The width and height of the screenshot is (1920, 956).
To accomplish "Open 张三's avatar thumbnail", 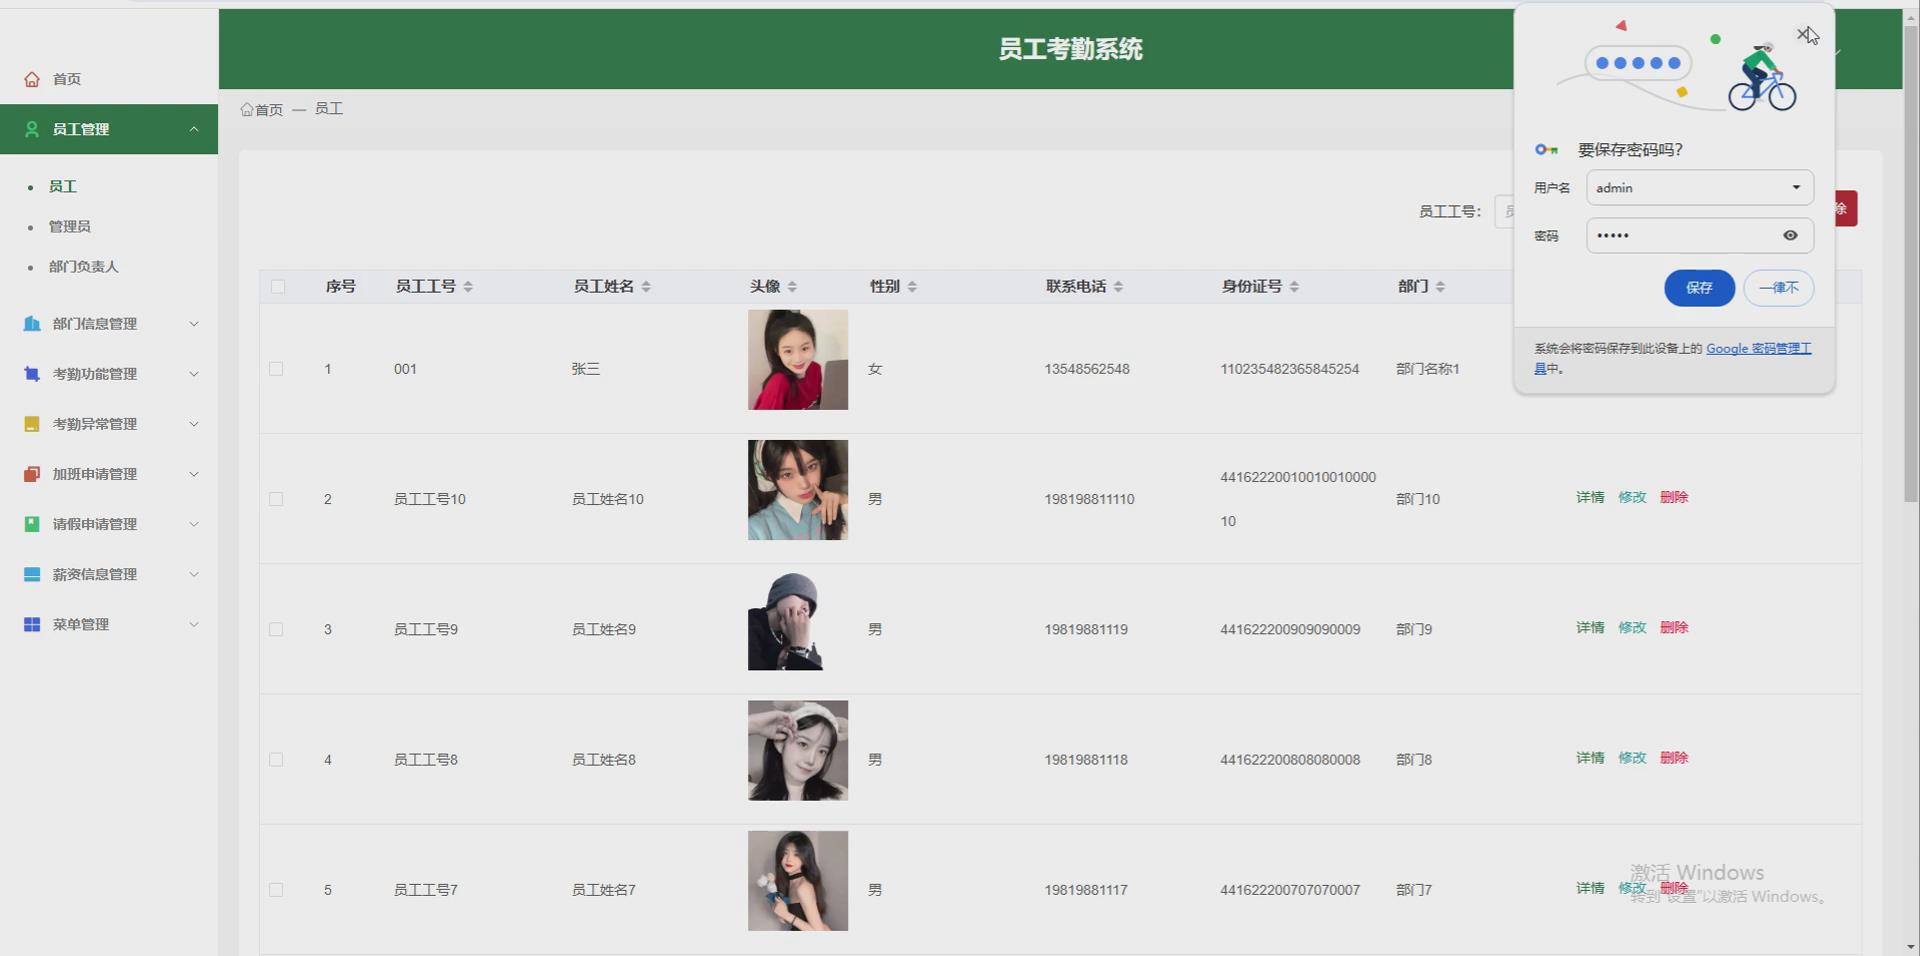I will [x=798, y=360].
